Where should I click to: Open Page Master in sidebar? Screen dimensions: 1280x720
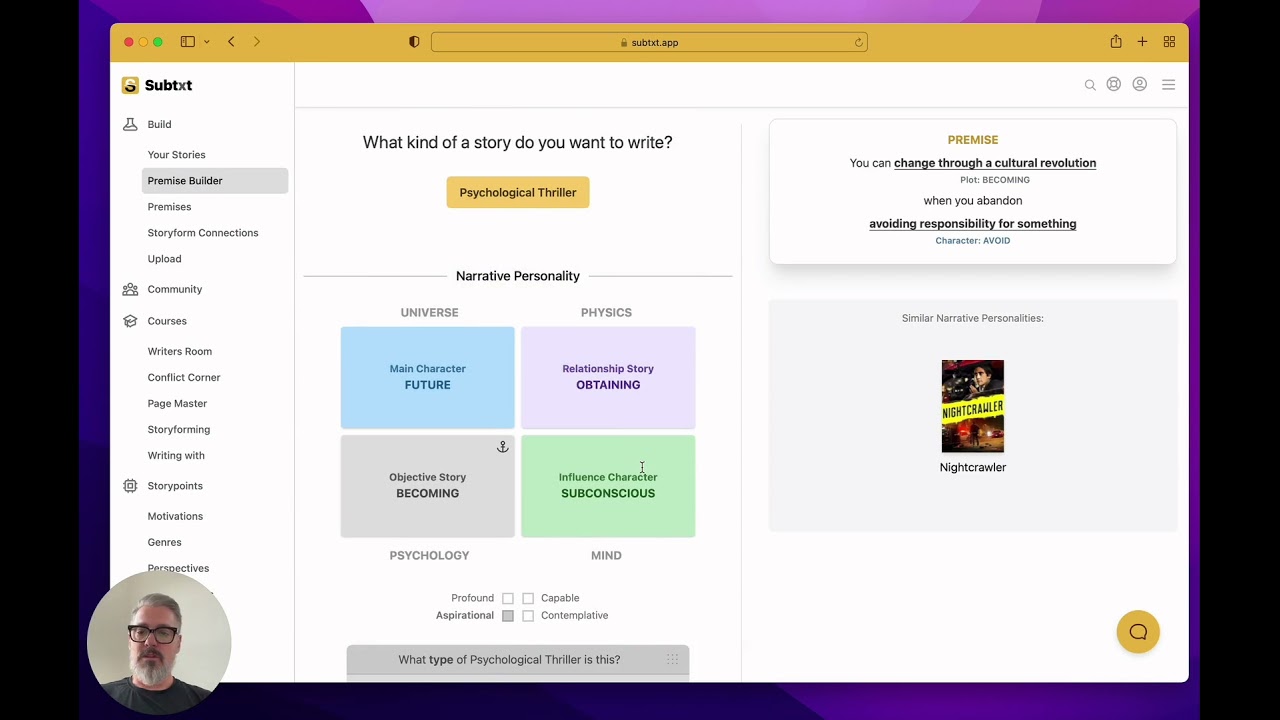[x=177, y=404]
